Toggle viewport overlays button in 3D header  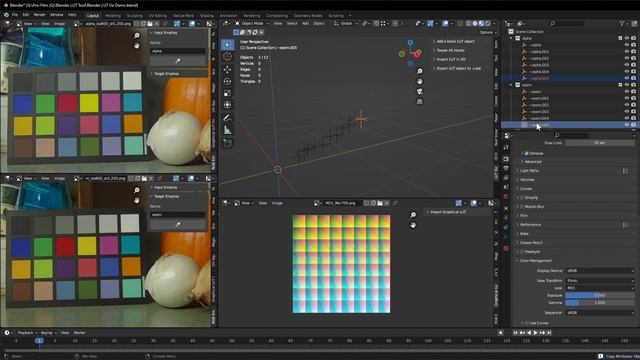(445, 24)
